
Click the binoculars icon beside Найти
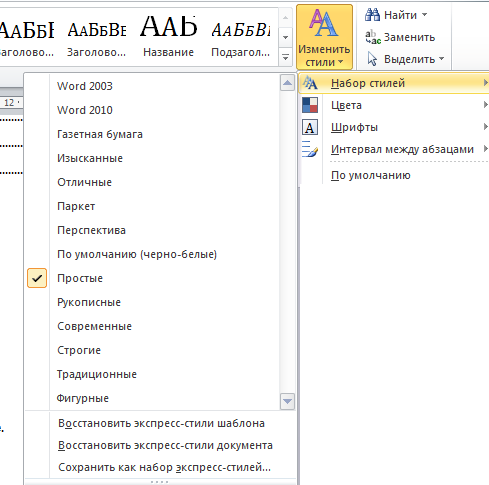click(372, 15)
